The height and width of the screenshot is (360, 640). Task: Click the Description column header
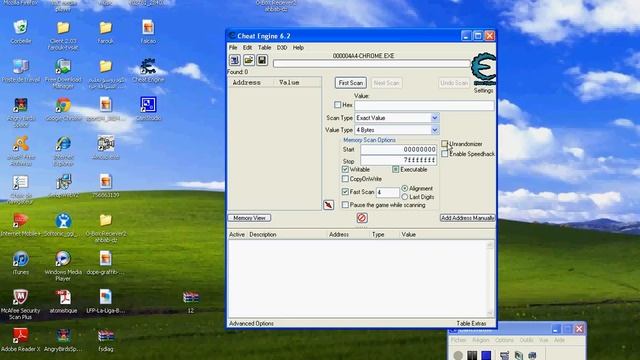(x=263, y=235)
